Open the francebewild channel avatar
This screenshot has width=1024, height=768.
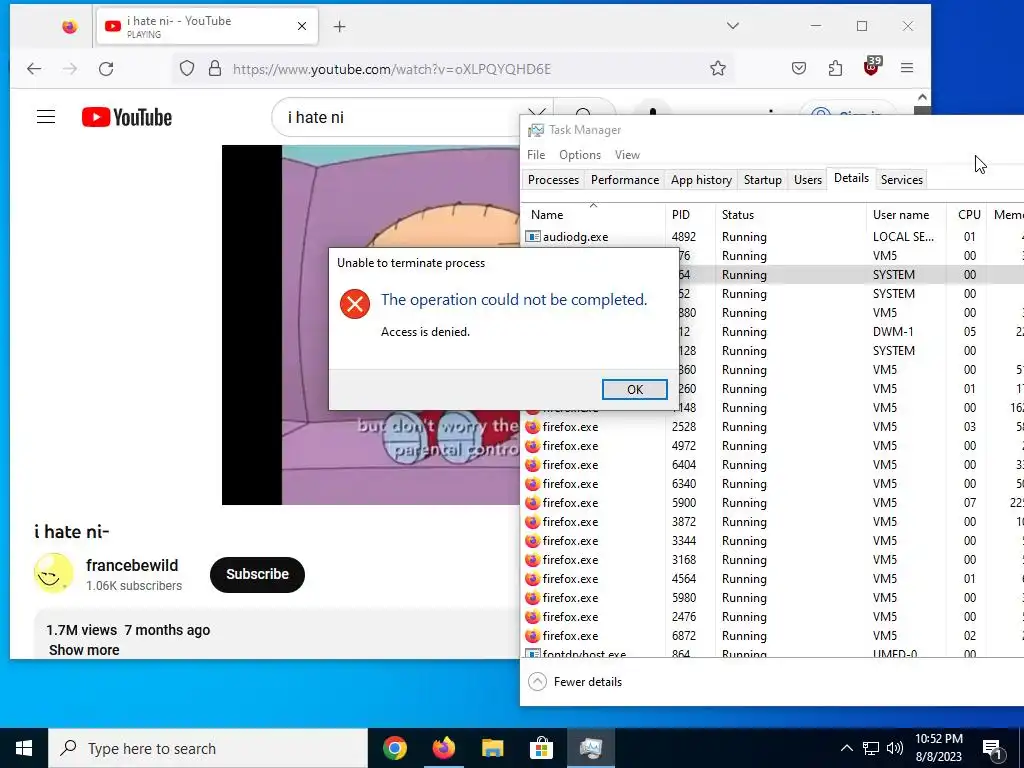tap(53, 573)
